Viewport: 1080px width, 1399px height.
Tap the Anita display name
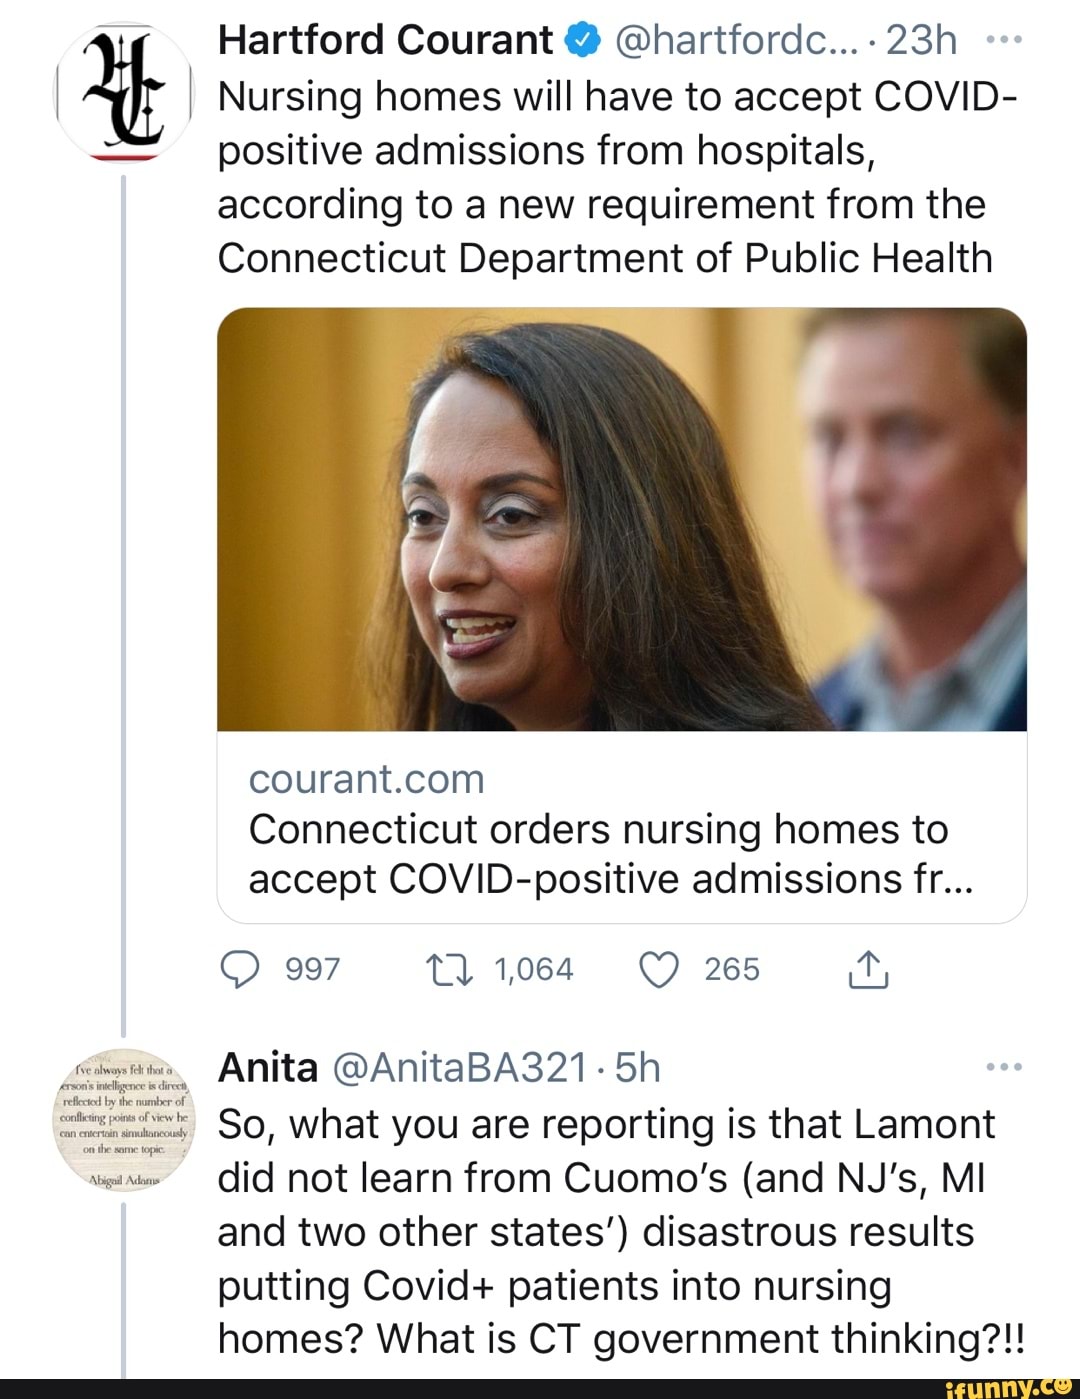tap(267, 1068)
